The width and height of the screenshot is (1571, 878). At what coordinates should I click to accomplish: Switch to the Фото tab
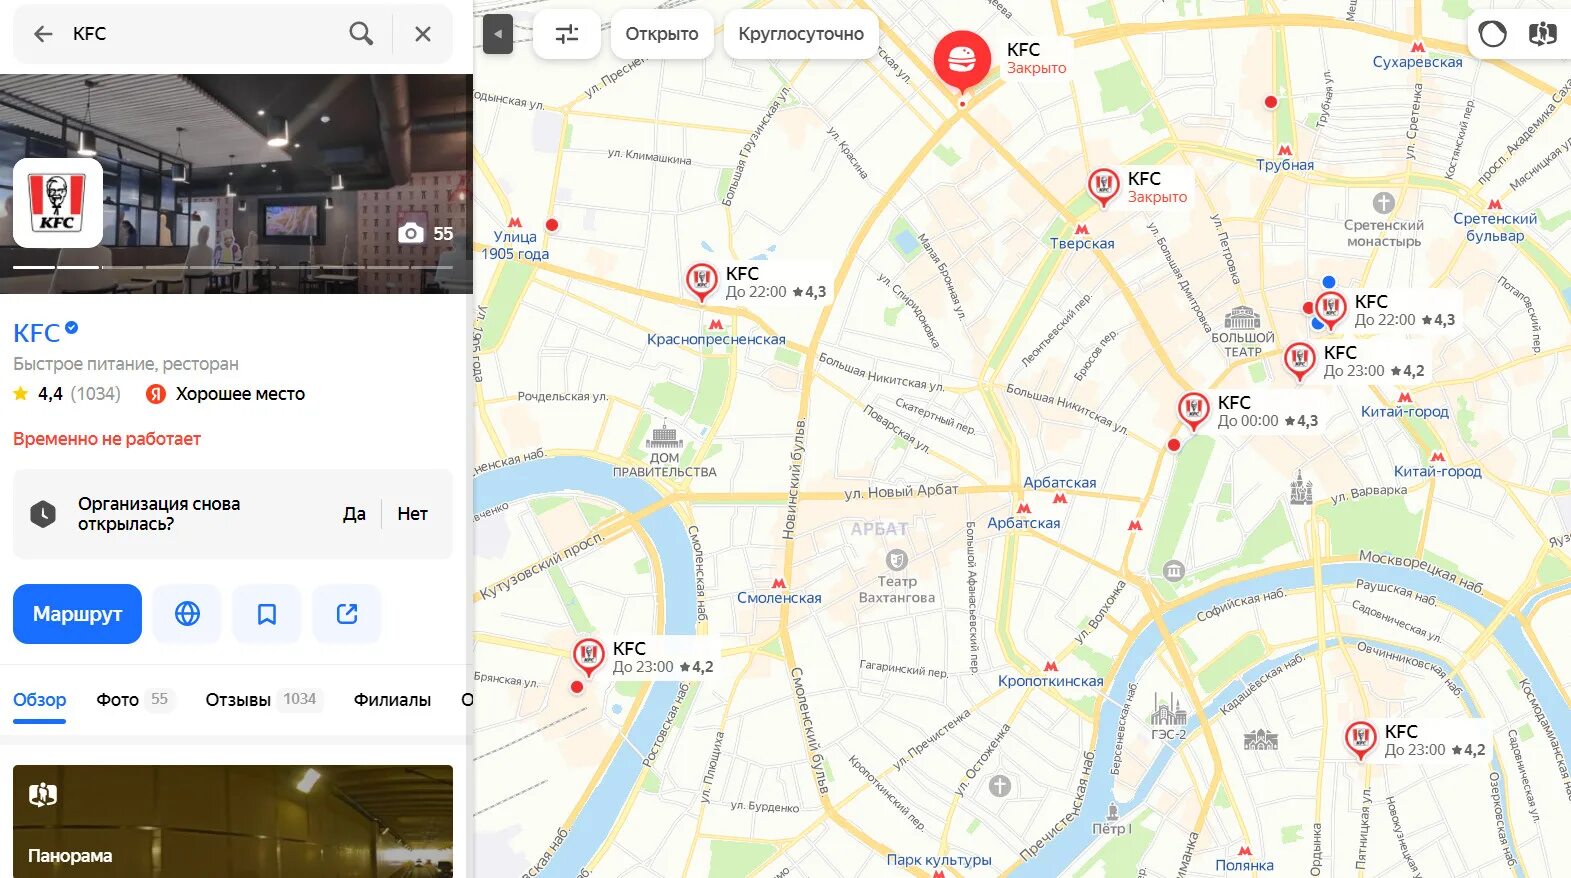[135, 700]
